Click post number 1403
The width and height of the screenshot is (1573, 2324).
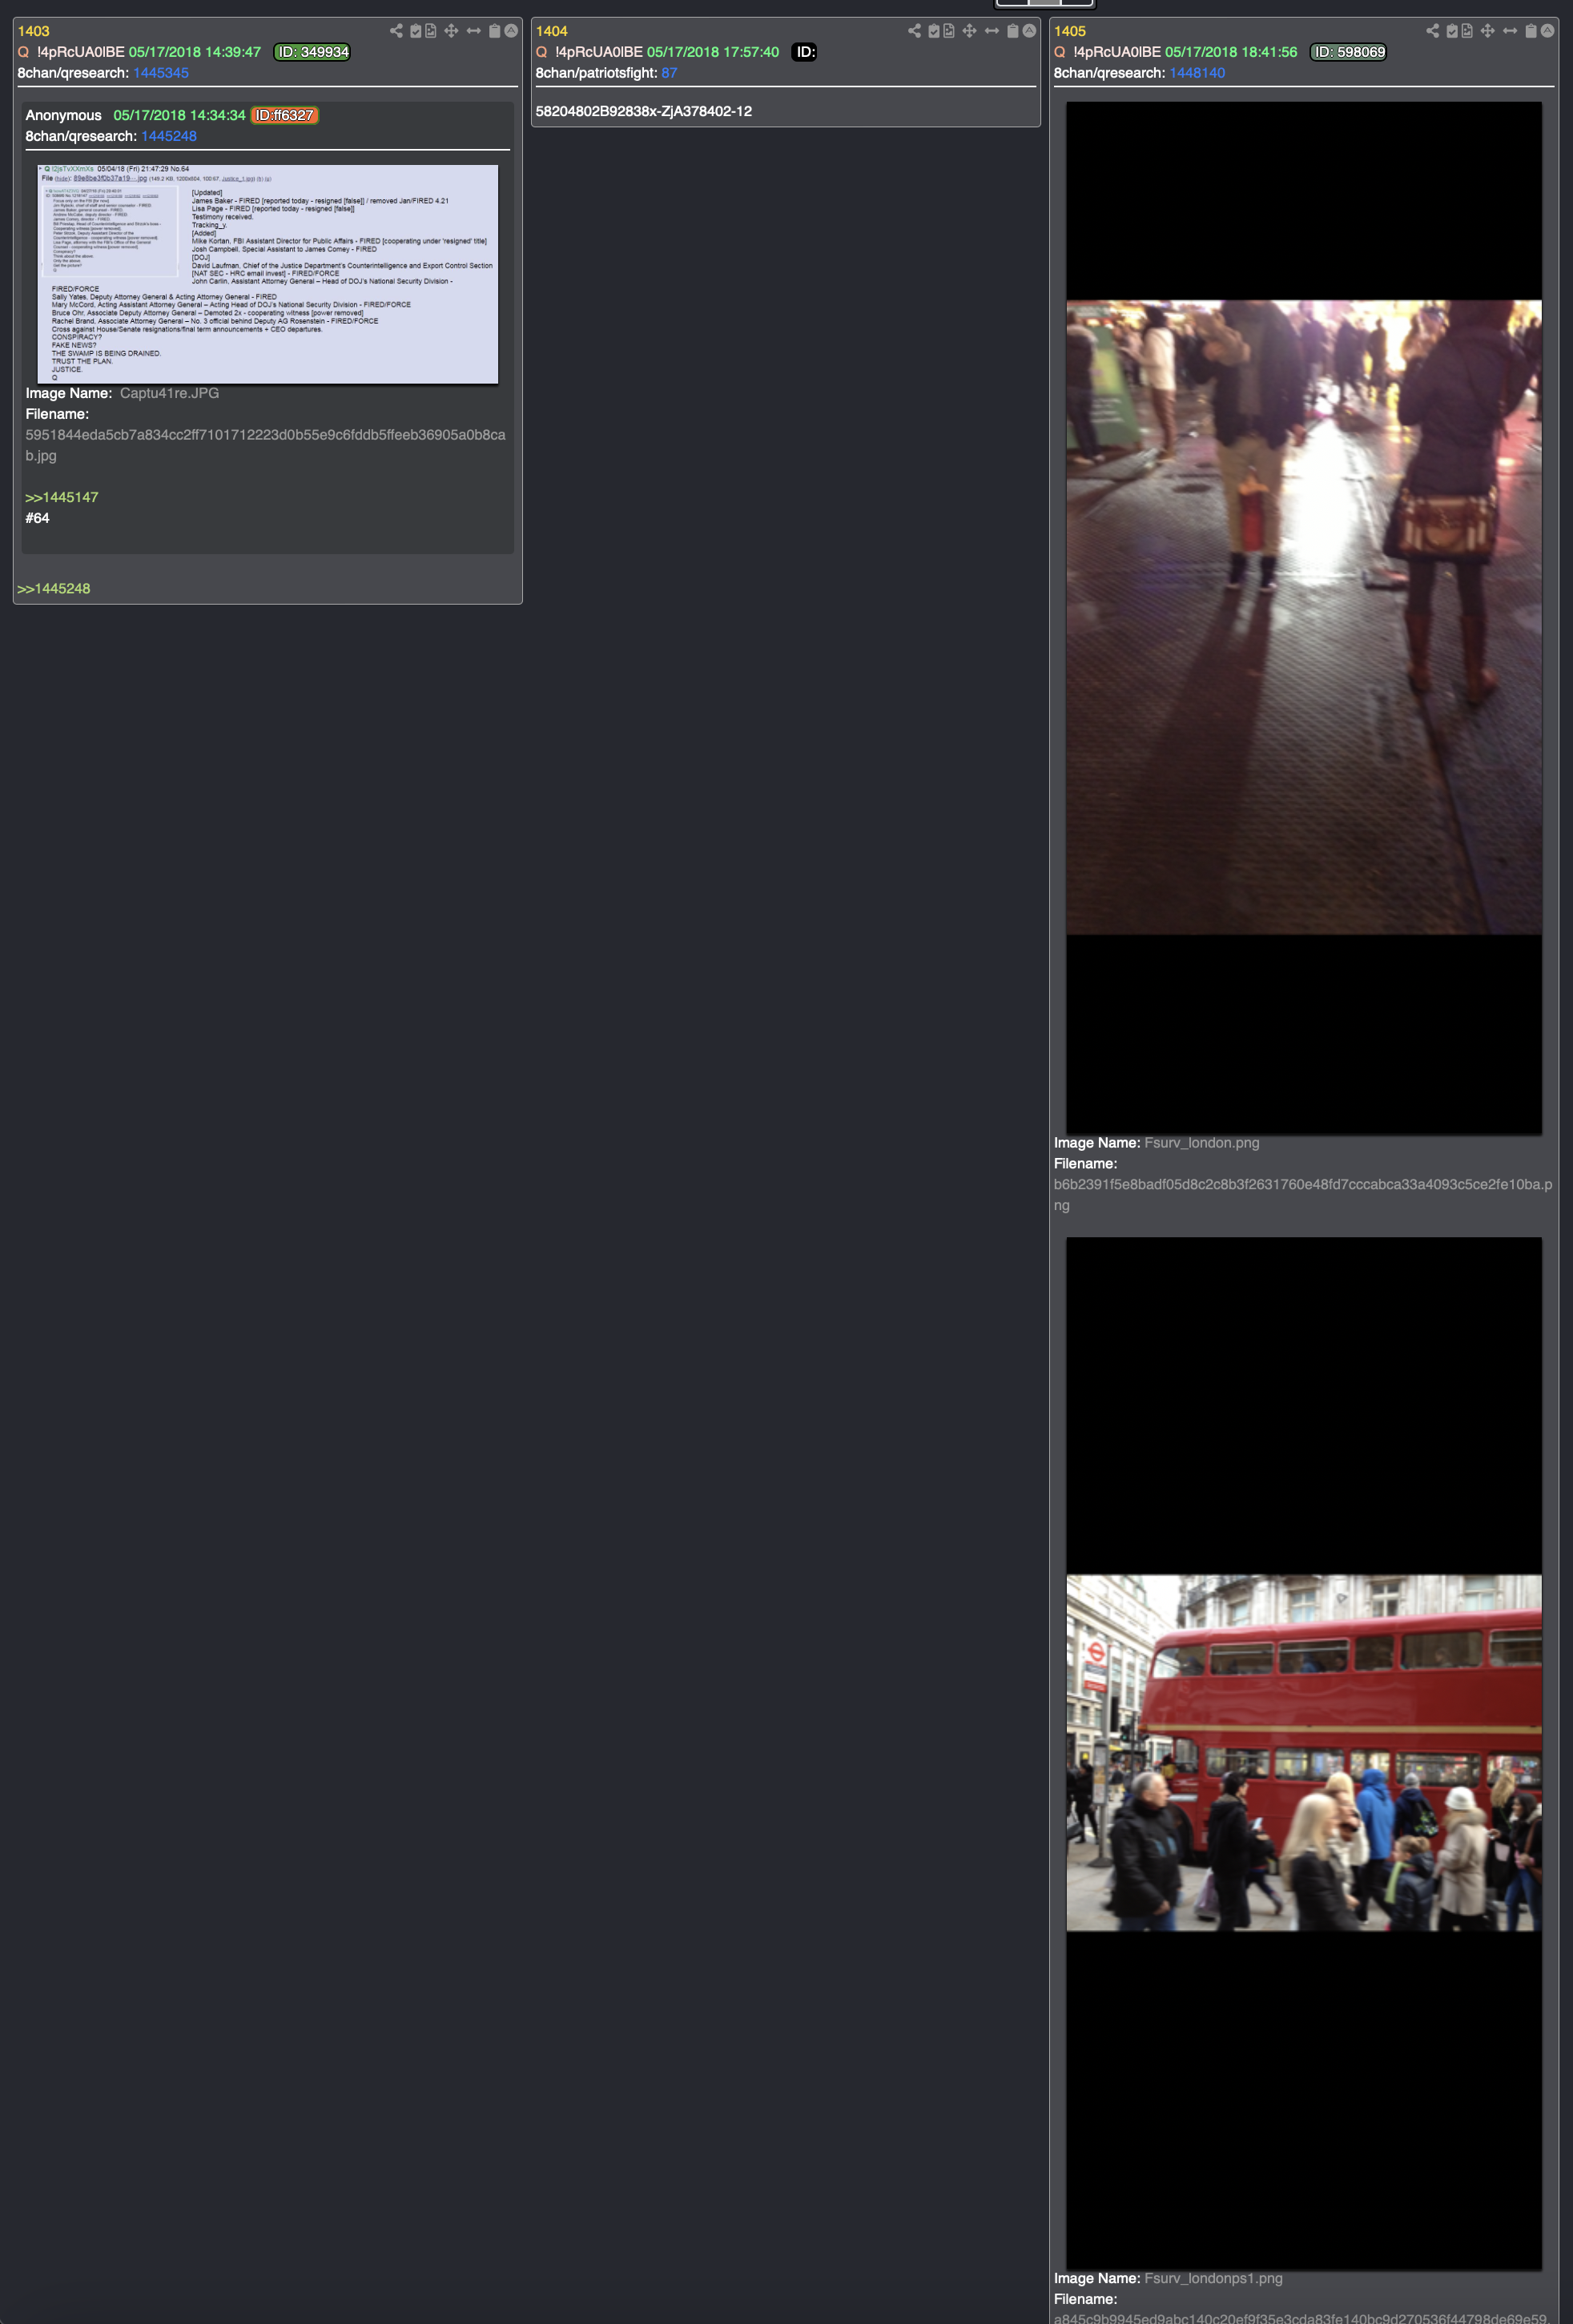[x=34, y=31]
